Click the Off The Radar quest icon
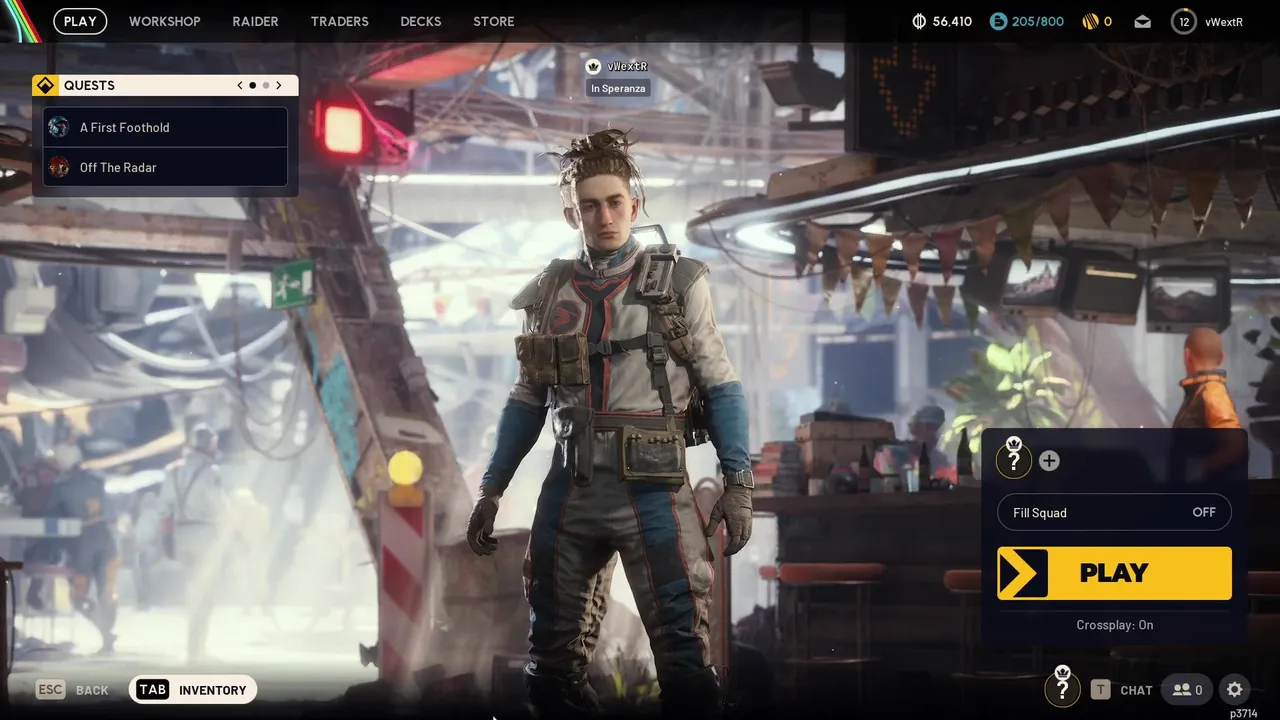This screenshot has height=720, width=1280. coord(59,167)
